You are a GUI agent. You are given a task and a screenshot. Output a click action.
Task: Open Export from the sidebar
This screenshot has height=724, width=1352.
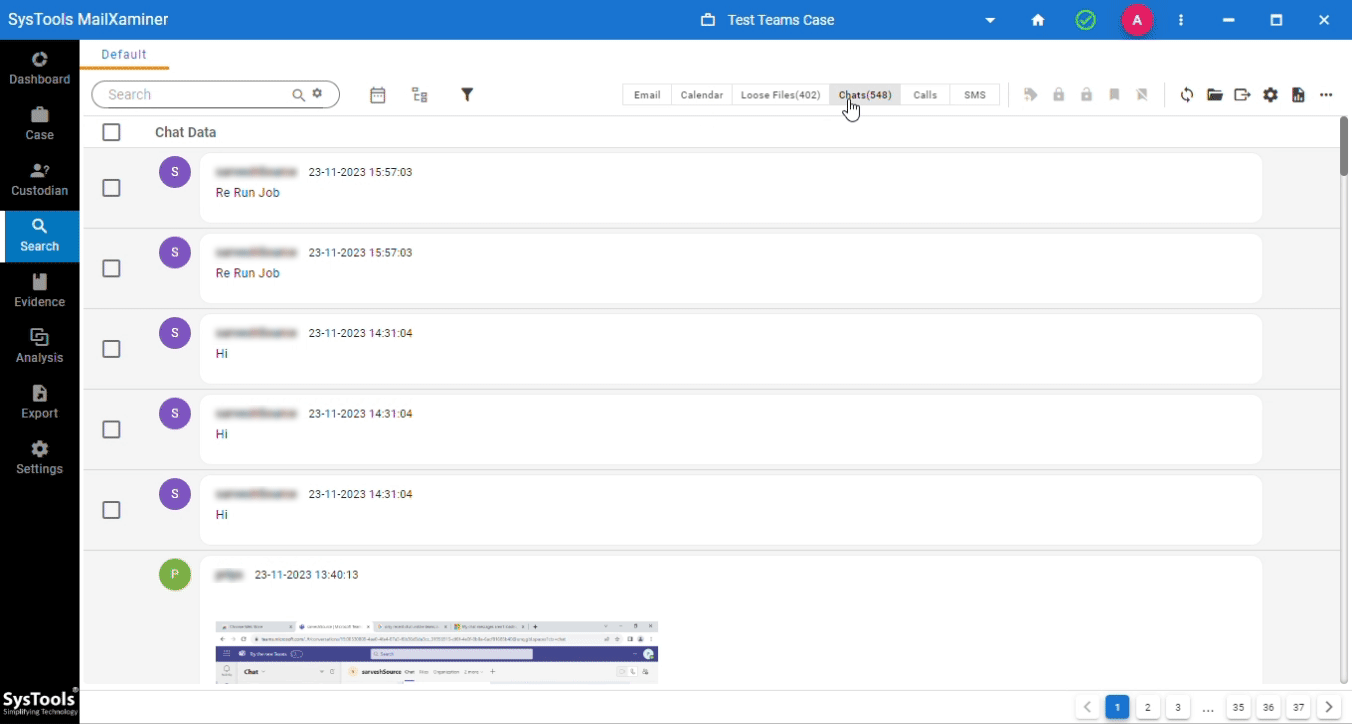(40, 402)
